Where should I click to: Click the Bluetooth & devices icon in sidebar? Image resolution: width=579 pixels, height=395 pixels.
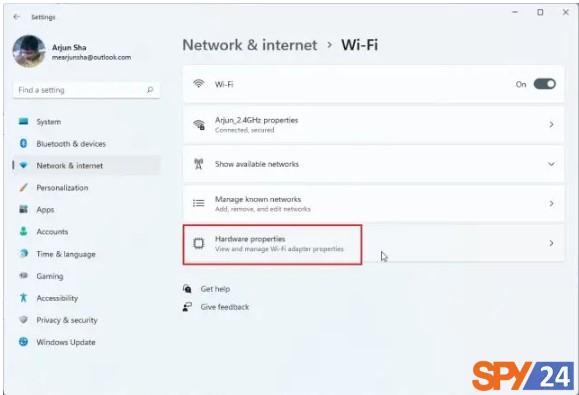pos(23,143)
